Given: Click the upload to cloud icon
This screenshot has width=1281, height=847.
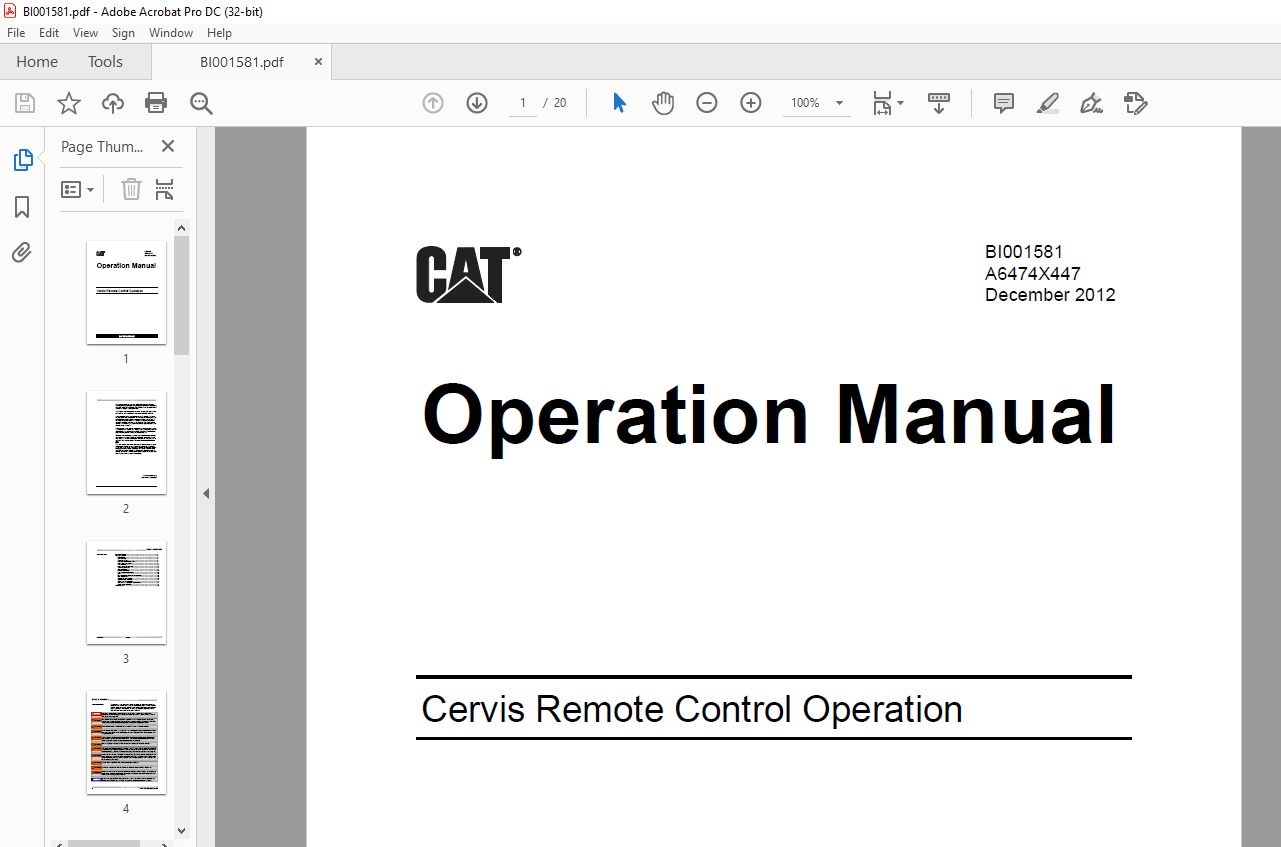Looking at the screenshot, I should pos(113,103).
